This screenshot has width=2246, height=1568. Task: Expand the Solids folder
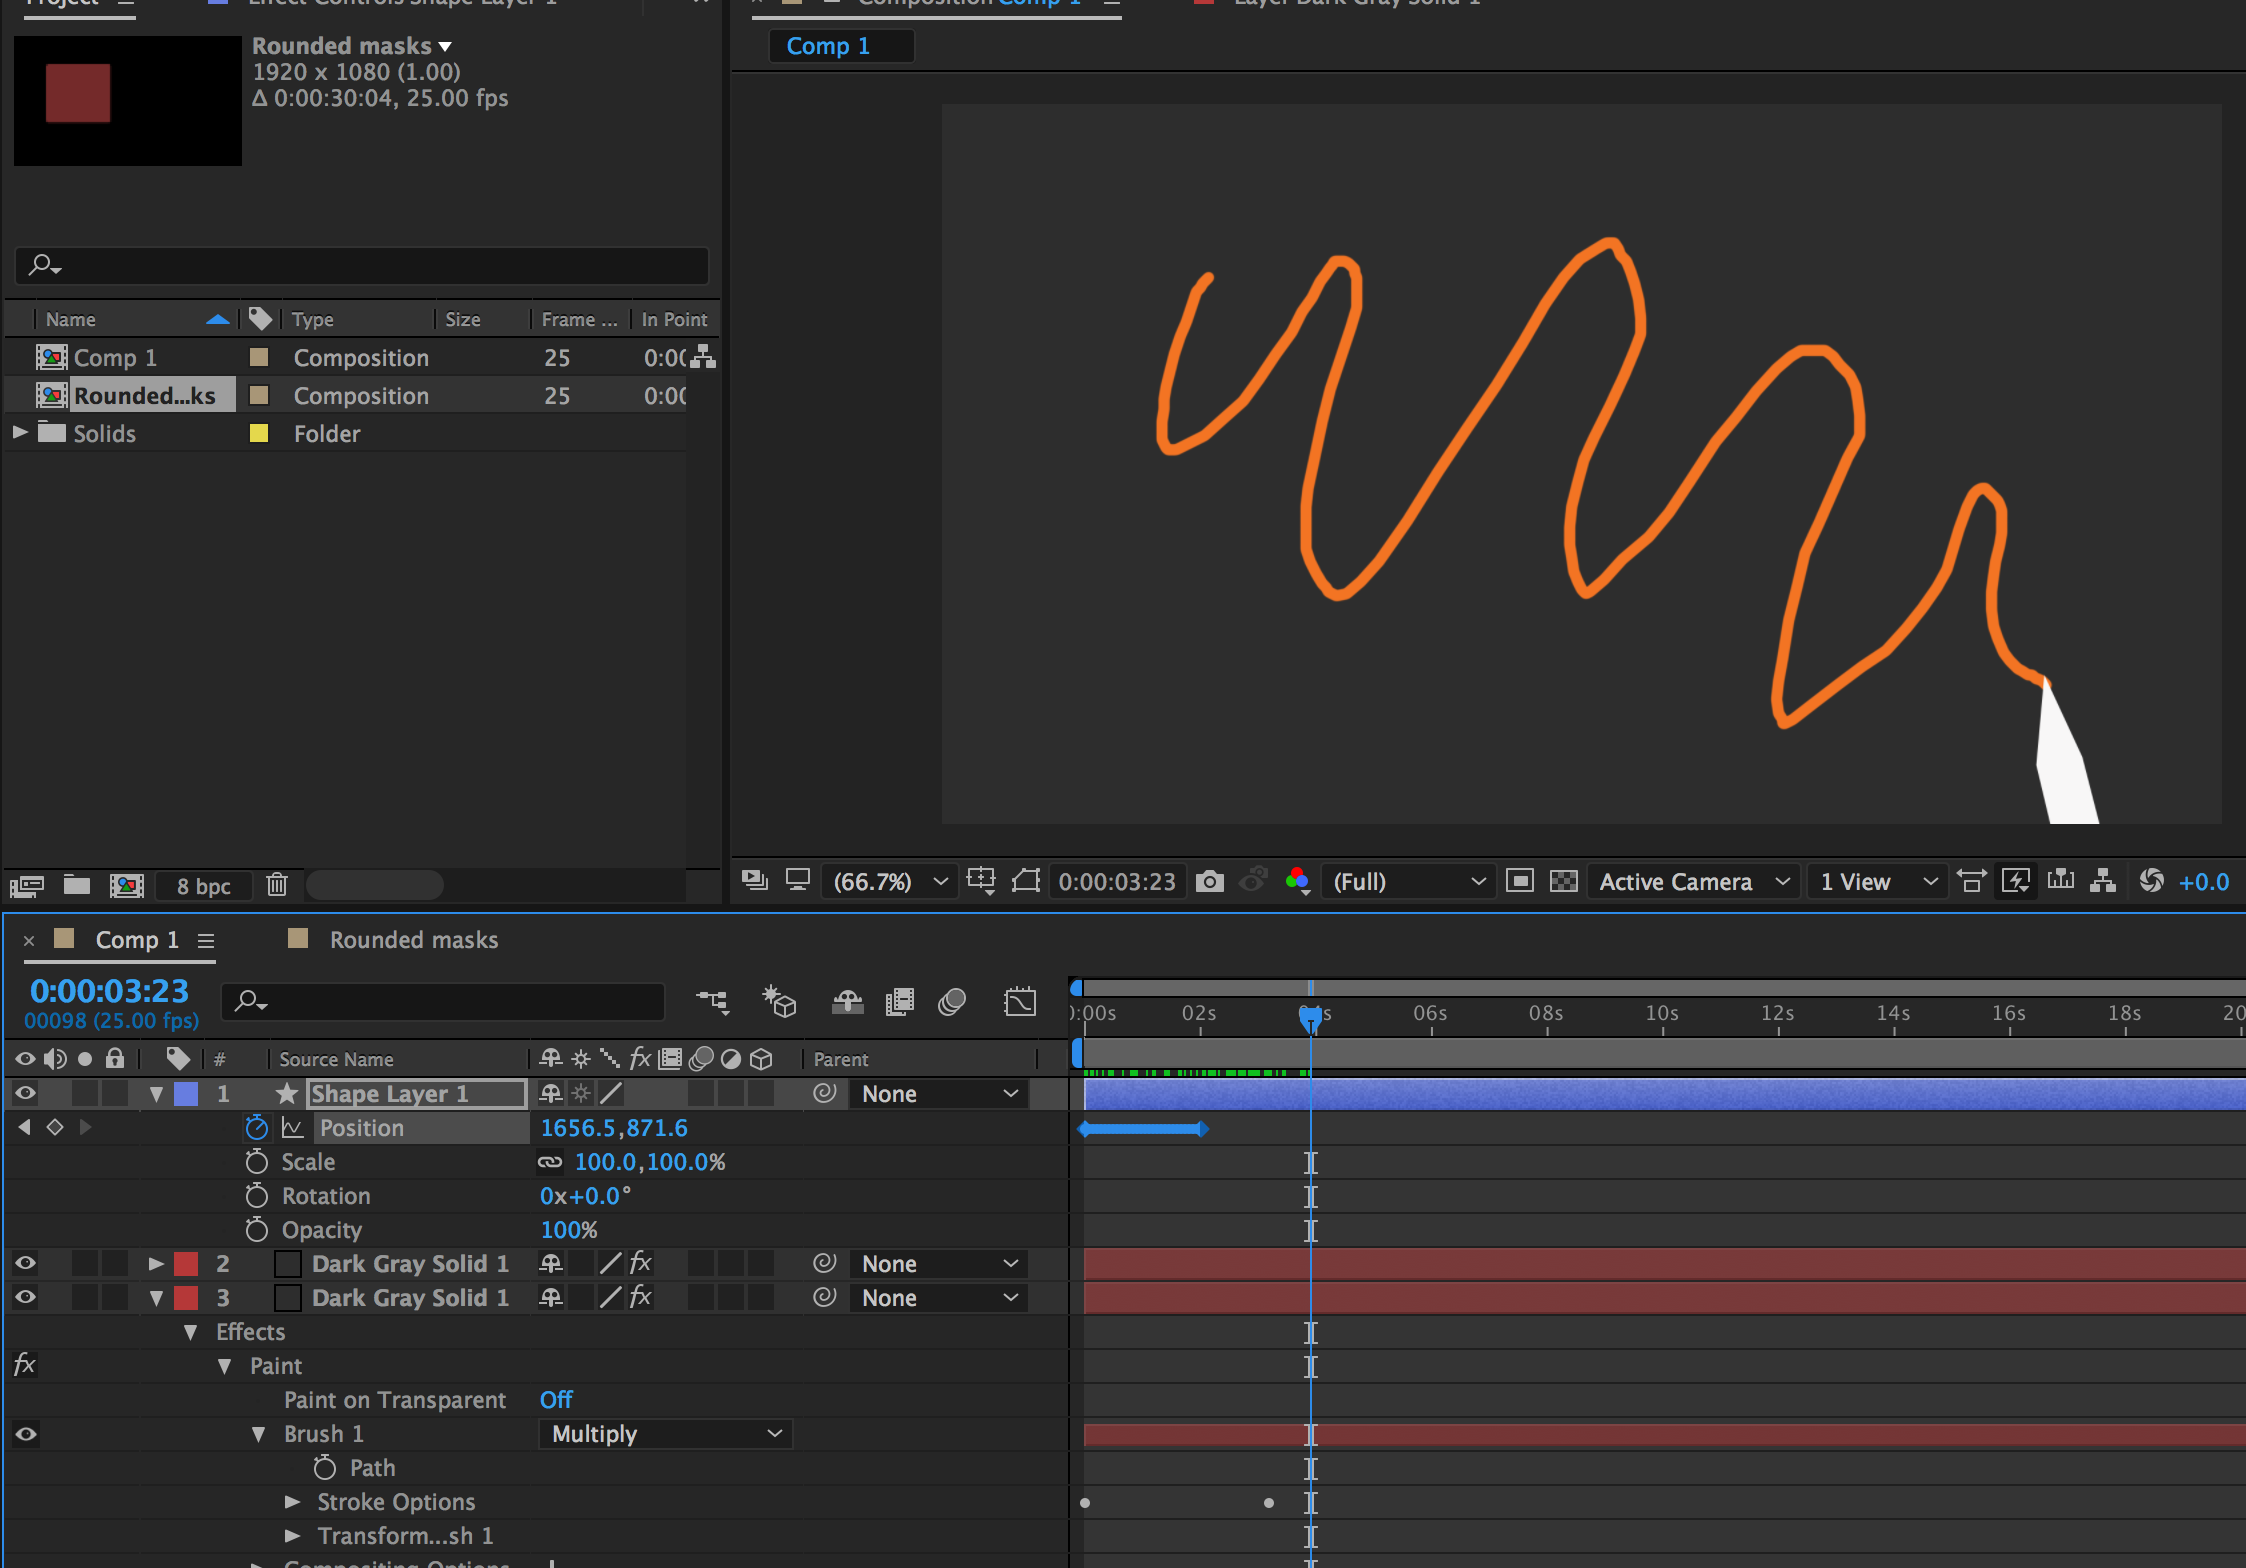pyautogui.click(x=20, y=433)
